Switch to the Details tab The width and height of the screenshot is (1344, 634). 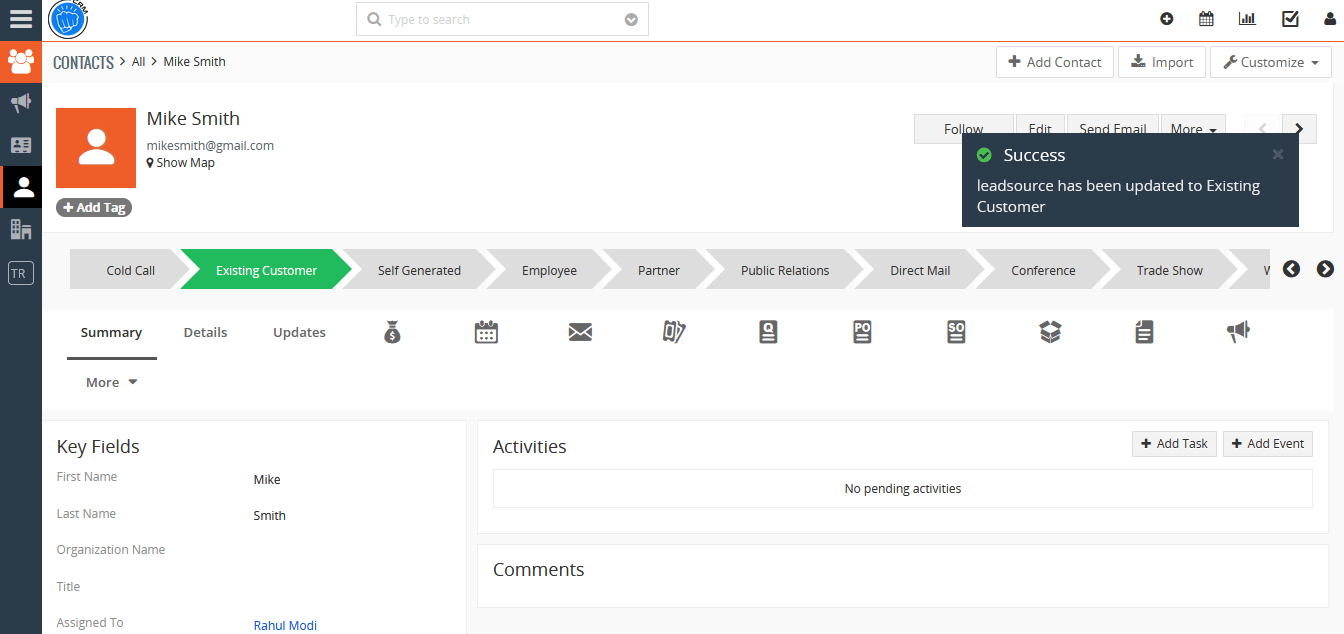[x=205, y=333]
